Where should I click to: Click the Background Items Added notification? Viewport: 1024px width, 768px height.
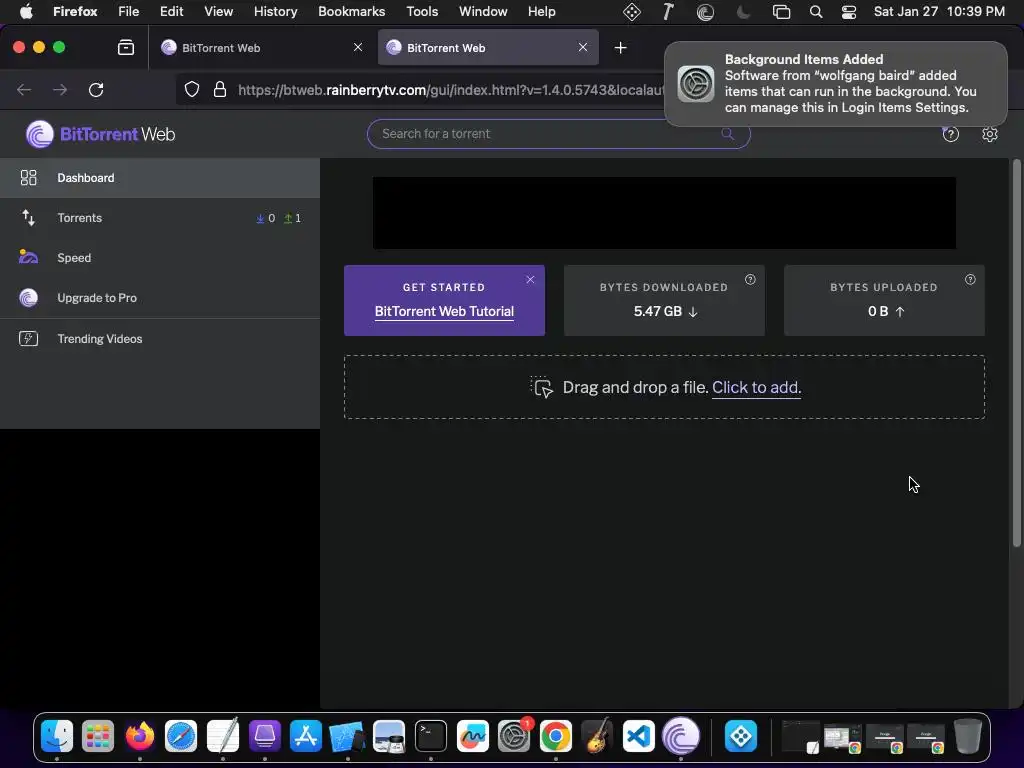(836, 84)
